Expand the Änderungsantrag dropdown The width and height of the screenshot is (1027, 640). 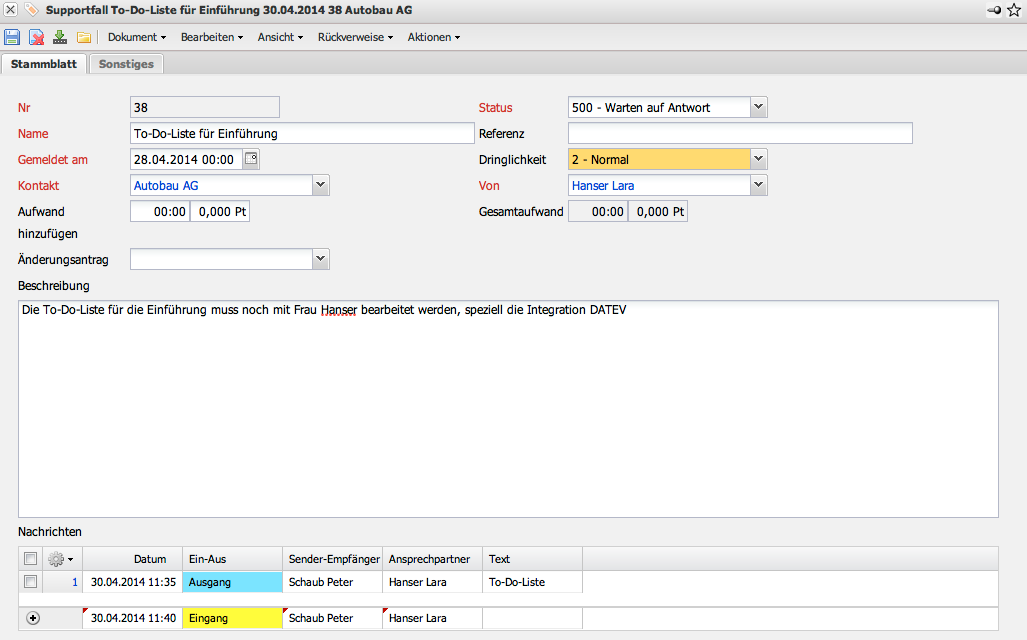(320, 259)
